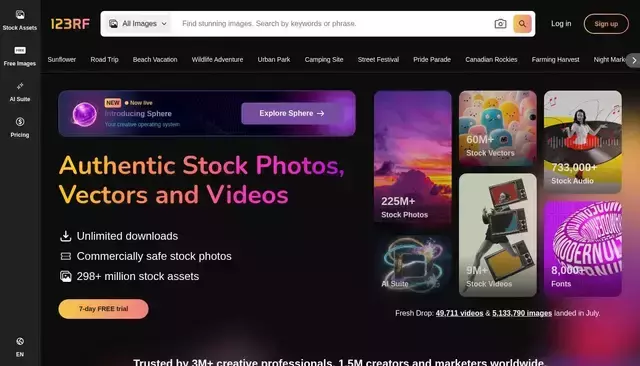Click the image icon beside 298+ million stock assets

pyautogui.click(x=65, y=276)
